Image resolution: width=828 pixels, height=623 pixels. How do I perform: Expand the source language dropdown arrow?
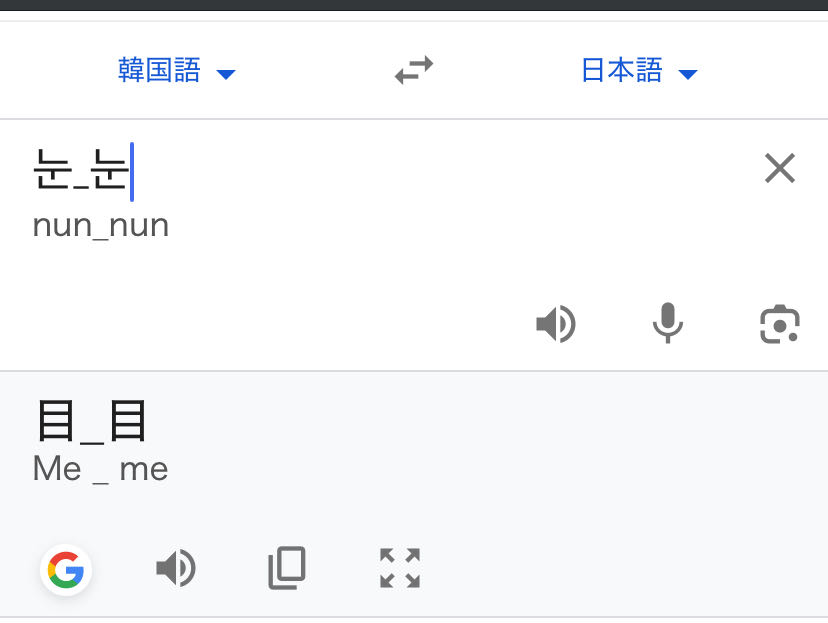pyautogui.click(x=226, y=74)
